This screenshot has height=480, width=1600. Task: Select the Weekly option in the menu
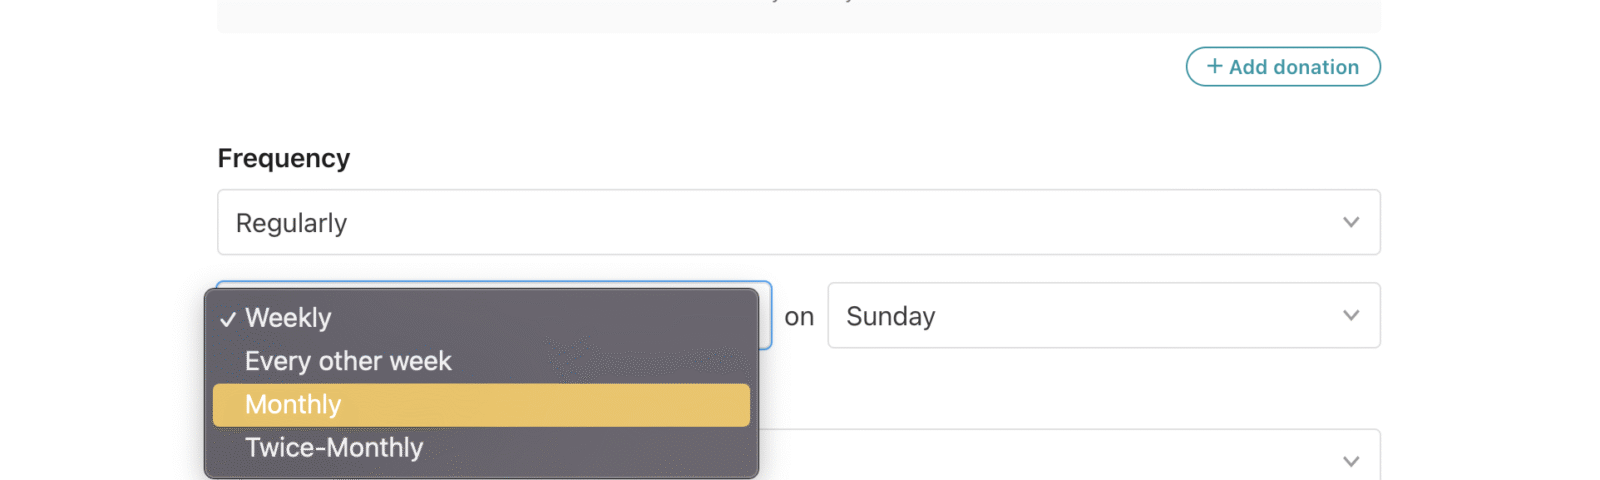click(288, 318)
